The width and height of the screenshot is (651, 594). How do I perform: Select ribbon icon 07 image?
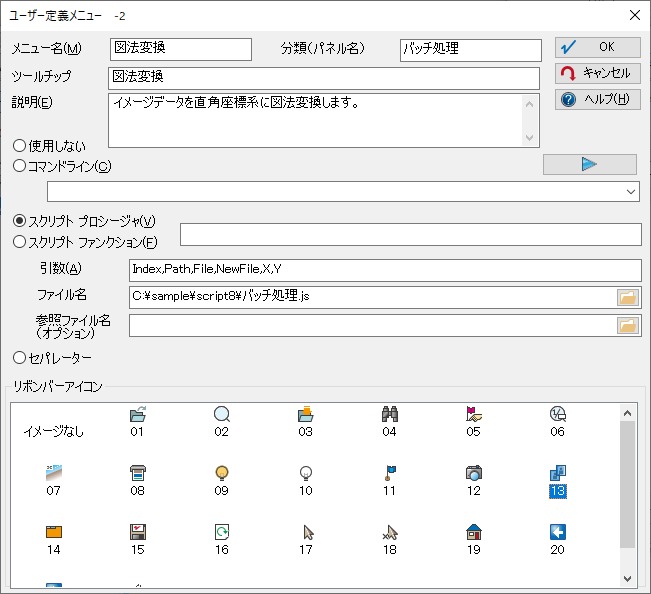[x=54, y=480]
